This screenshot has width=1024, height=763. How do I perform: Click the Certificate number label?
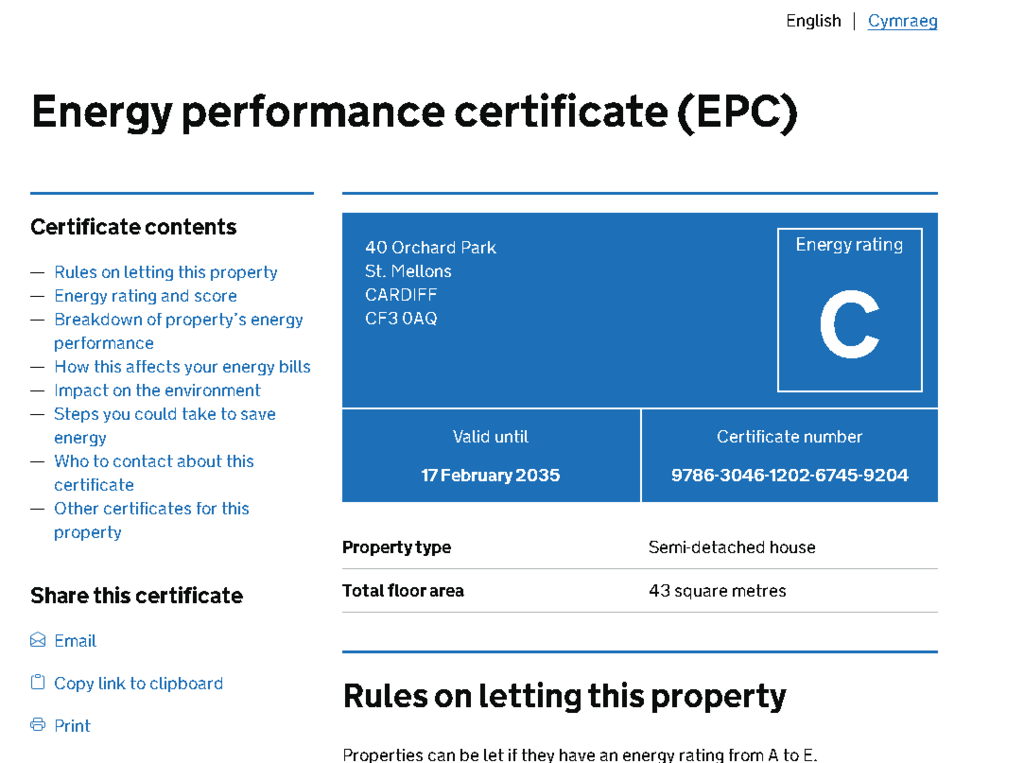coord(790,436)
